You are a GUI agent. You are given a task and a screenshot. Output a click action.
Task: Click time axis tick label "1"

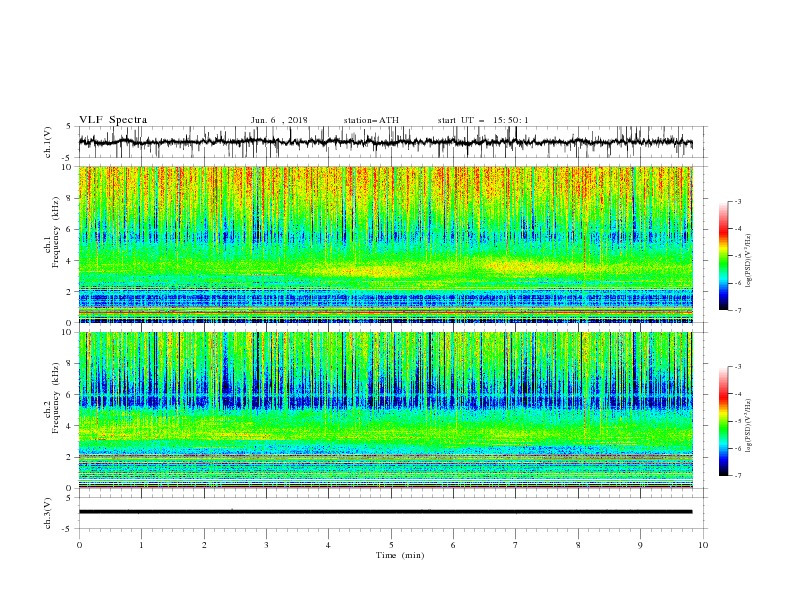141,545
